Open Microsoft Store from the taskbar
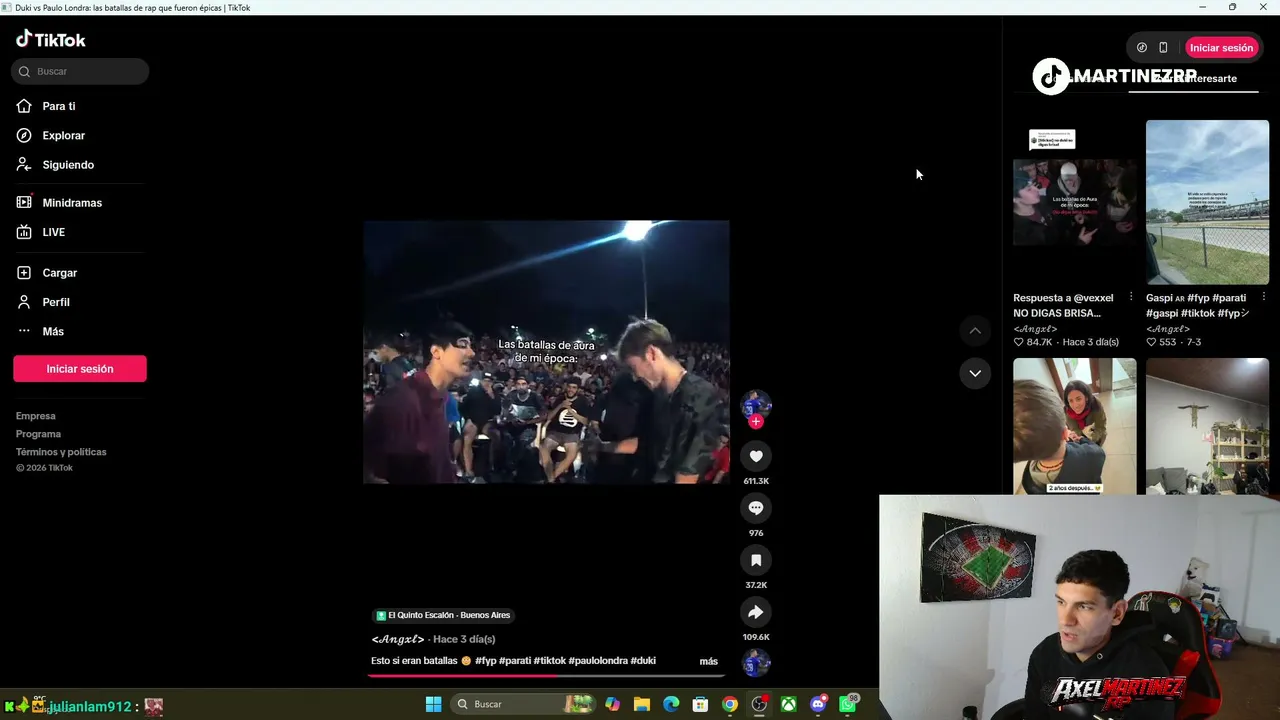 click(x=701, y=704)
